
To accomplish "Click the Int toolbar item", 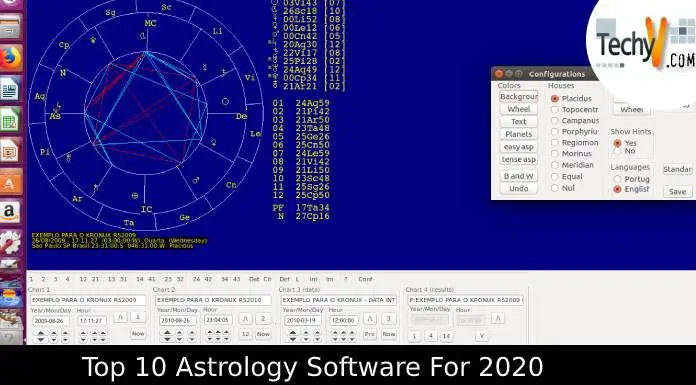I will click(313, 279).
